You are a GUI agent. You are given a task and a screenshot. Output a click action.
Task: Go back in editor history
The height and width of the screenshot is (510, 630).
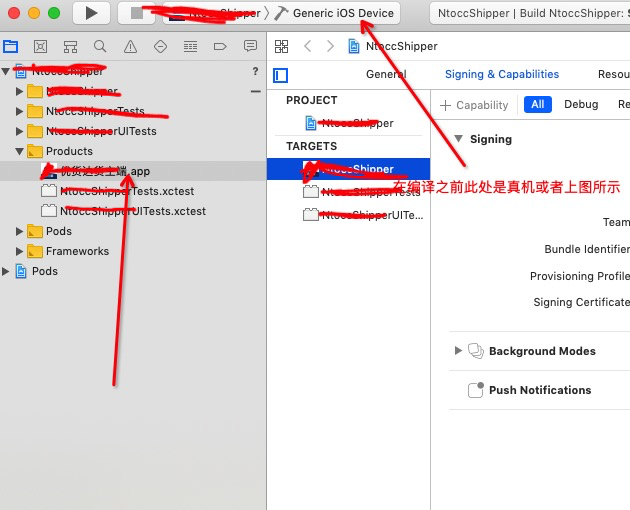tap(308, 46)
